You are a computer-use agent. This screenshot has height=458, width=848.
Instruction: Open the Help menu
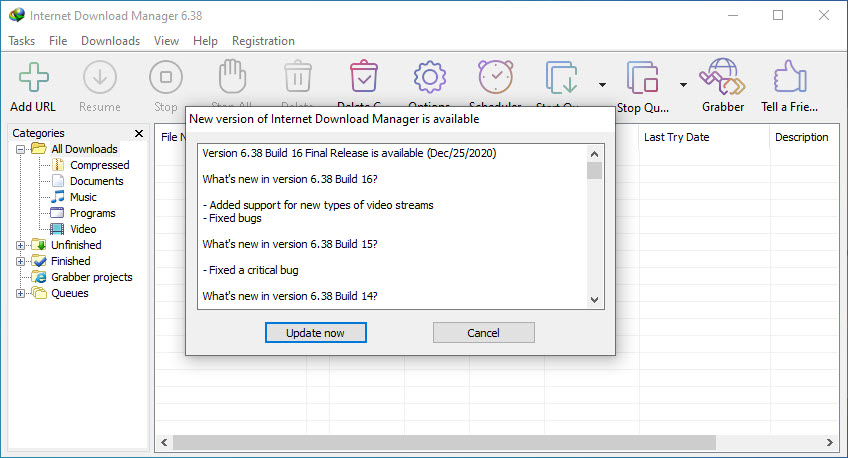point(205,41)
